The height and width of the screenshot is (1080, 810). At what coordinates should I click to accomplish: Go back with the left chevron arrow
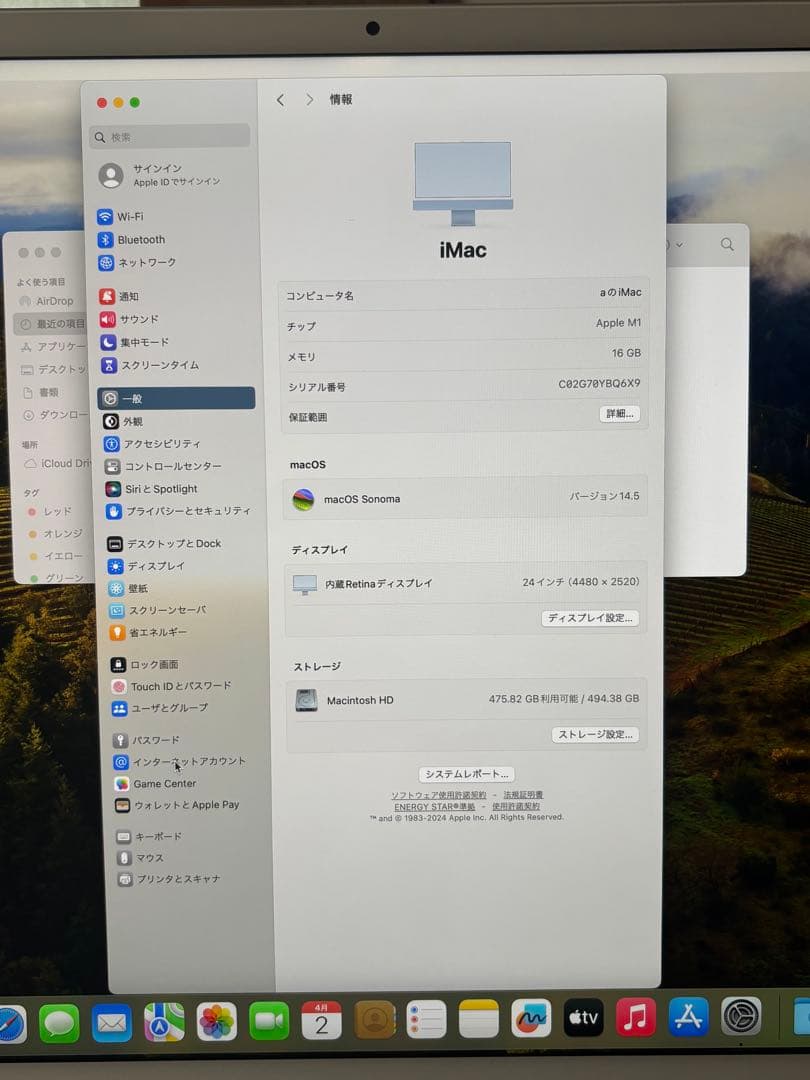pos(281,99)
